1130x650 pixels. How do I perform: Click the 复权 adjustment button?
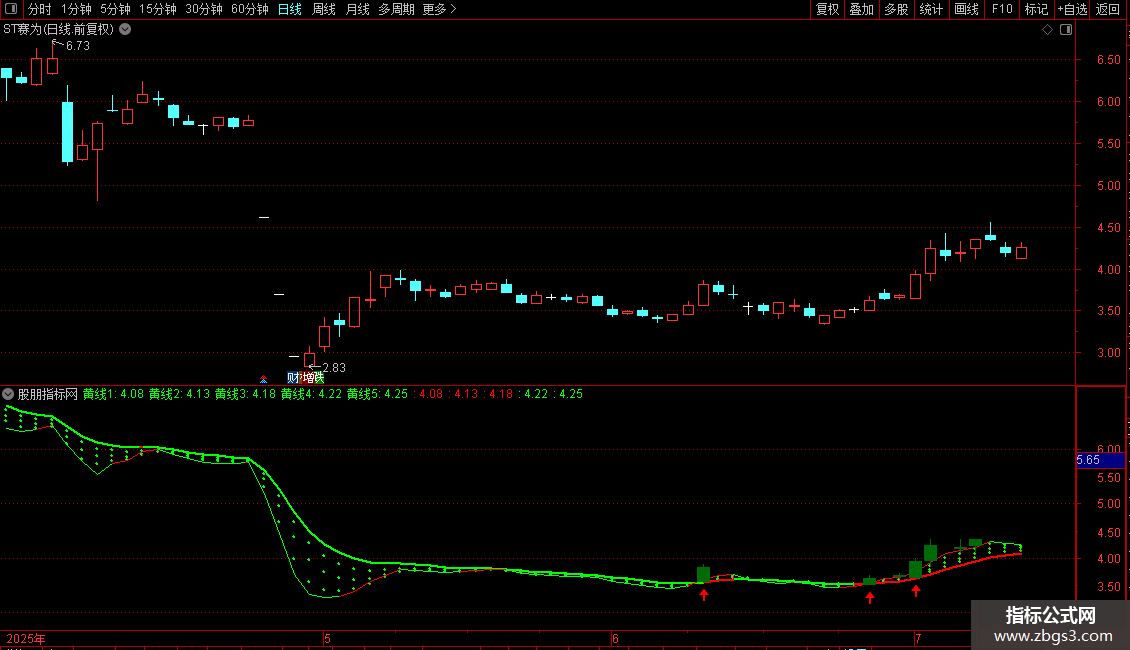827,9
